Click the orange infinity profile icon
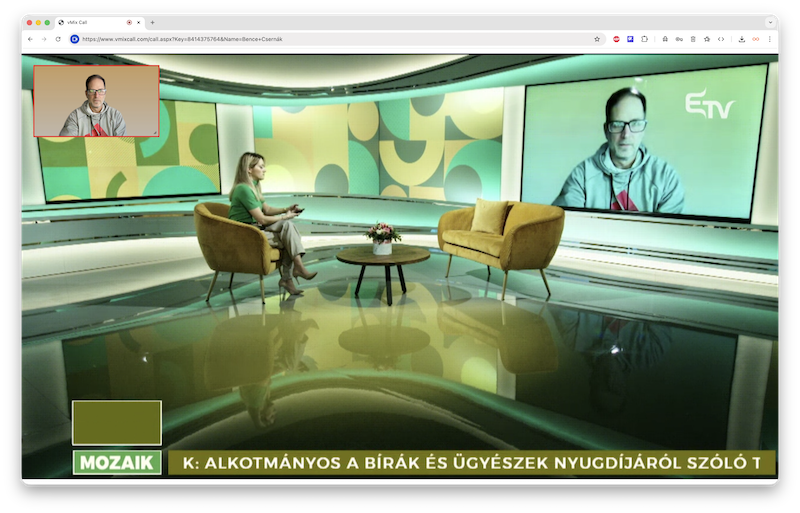Viewport: 800px width, 513px height. [x=756, y=39]
